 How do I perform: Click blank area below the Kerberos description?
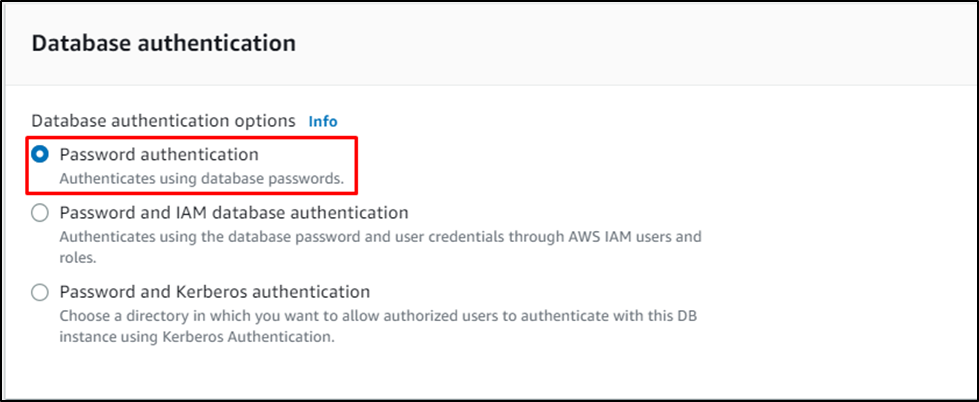400,372
